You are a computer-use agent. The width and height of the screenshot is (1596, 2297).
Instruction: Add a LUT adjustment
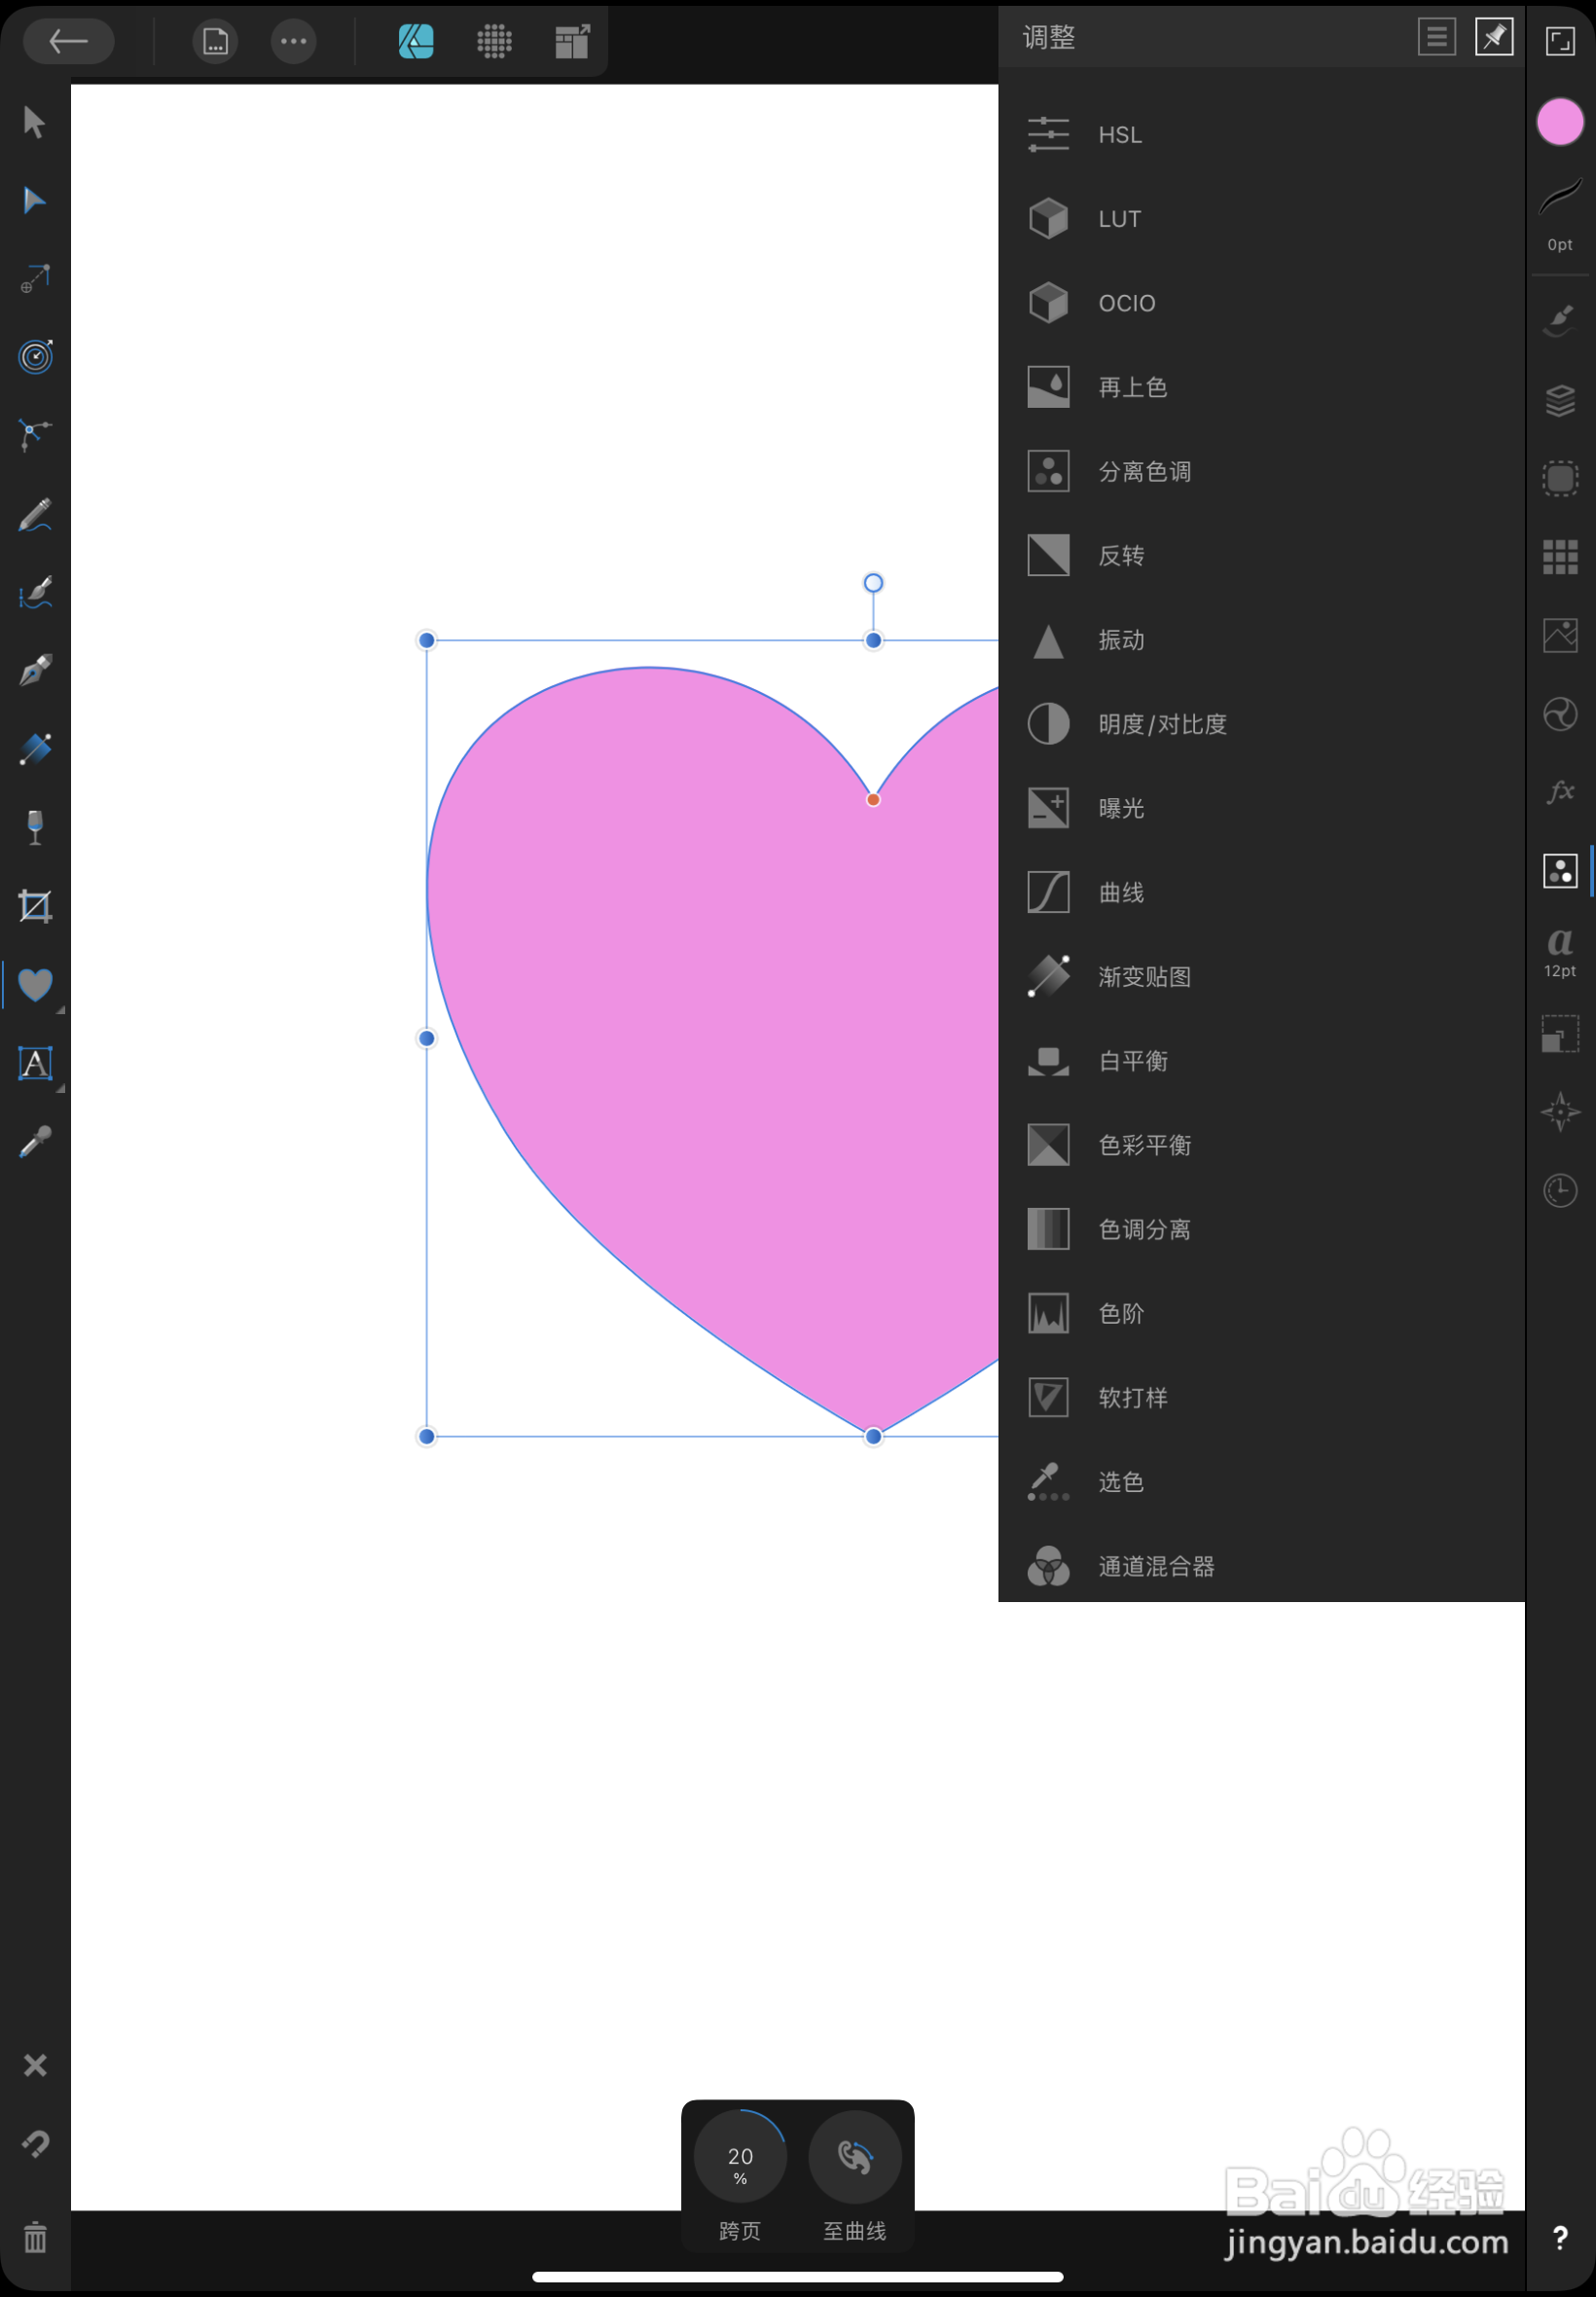1261,218
